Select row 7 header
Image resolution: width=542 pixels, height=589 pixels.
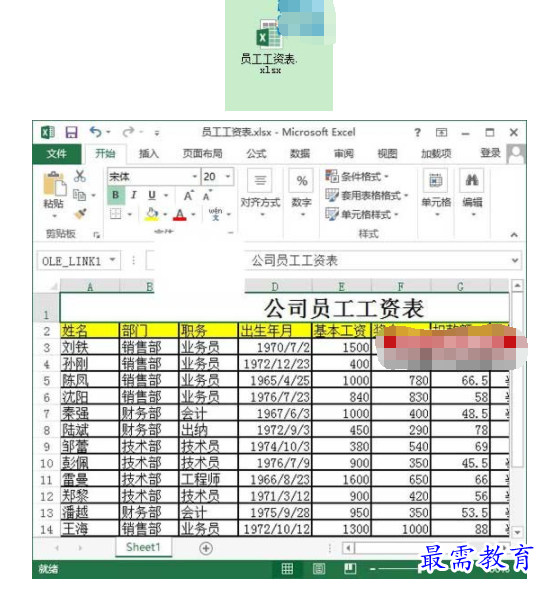(x=47, y=413)
